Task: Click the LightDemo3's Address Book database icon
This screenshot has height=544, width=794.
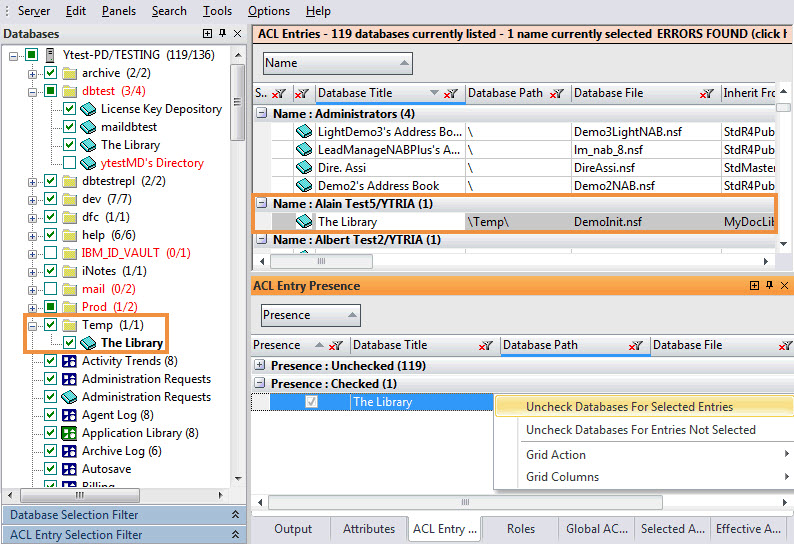Action: point(304,131)
